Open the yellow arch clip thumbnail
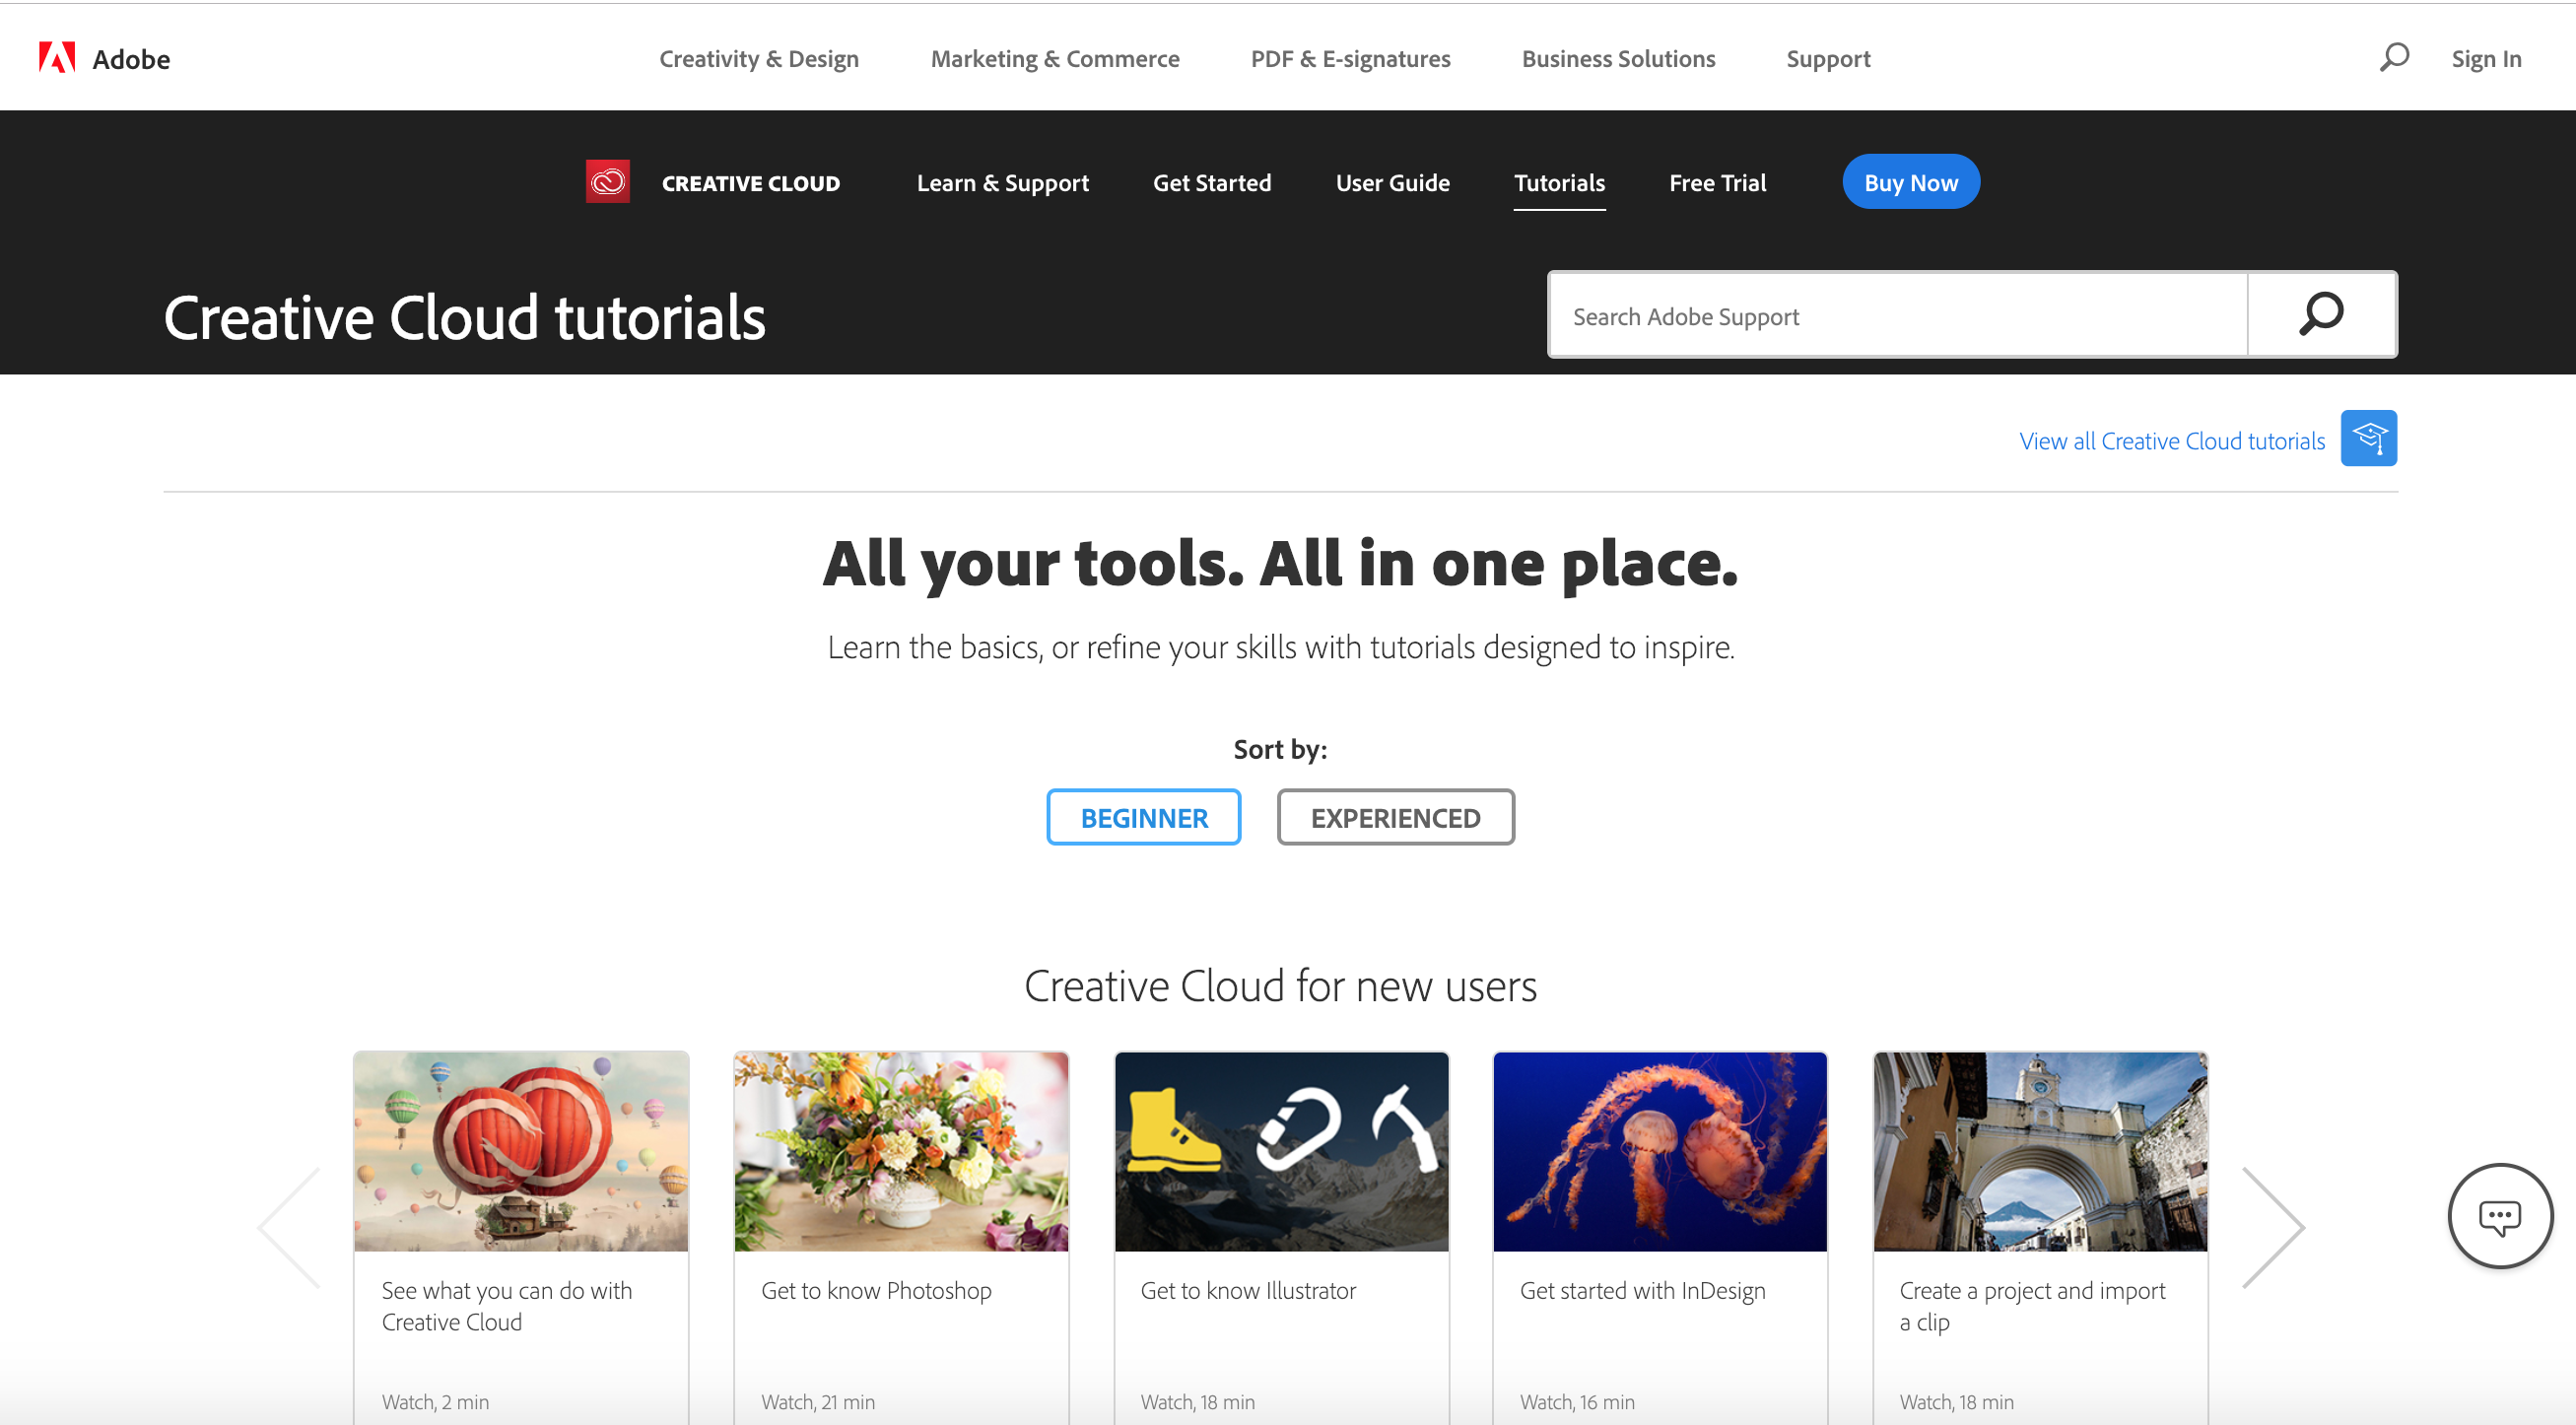The width and height of the screenshot is (2576, 1425). (2040, 1151)
